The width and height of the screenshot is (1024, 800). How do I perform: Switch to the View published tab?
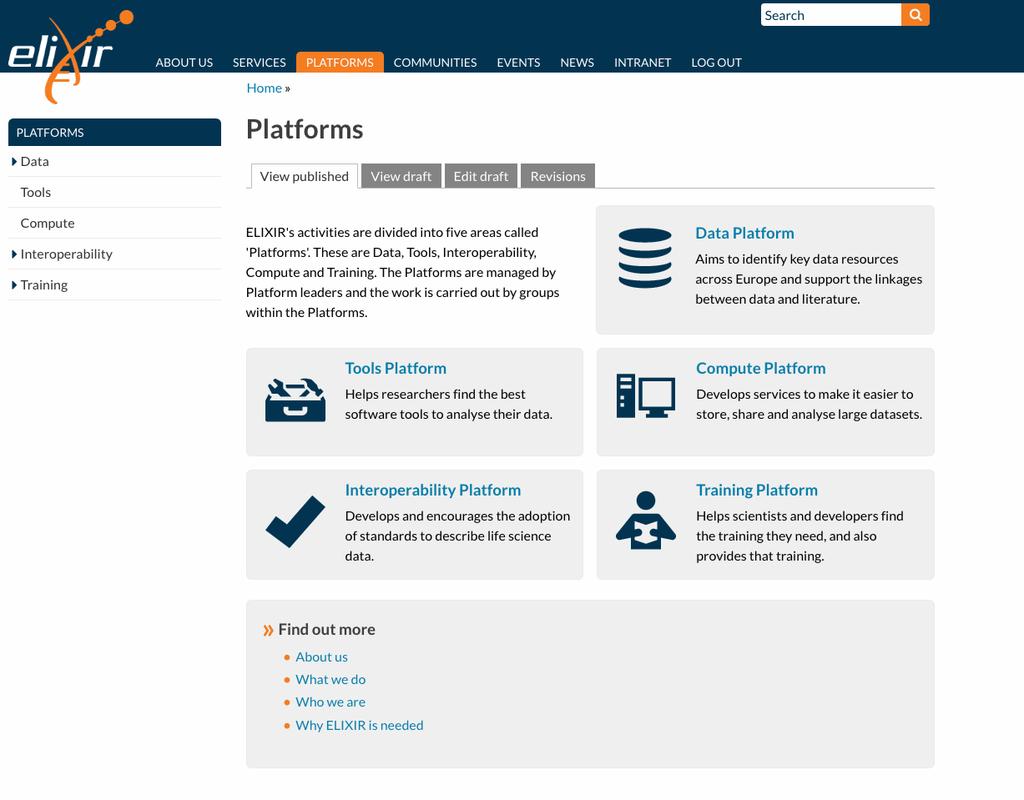point(304,176)
